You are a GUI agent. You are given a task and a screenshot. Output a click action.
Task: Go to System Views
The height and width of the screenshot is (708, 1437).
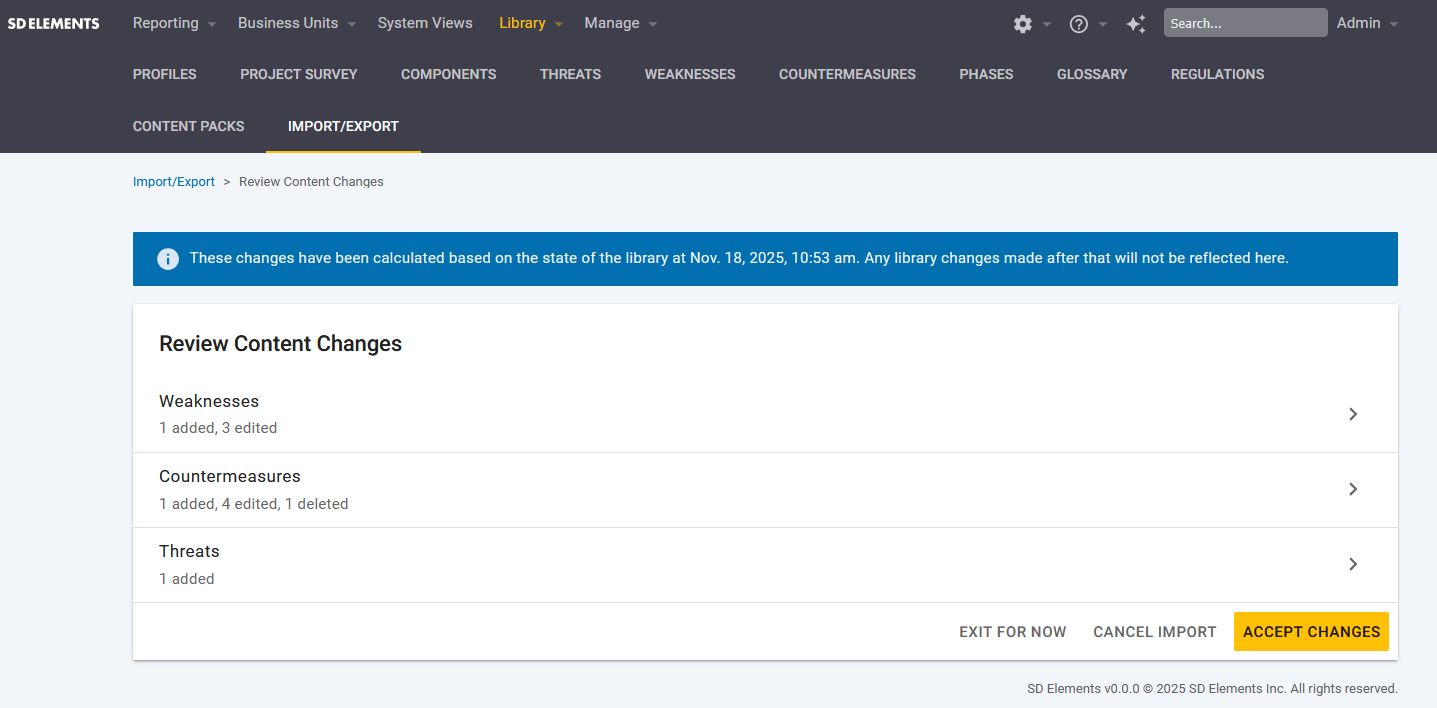click(425, 23)
